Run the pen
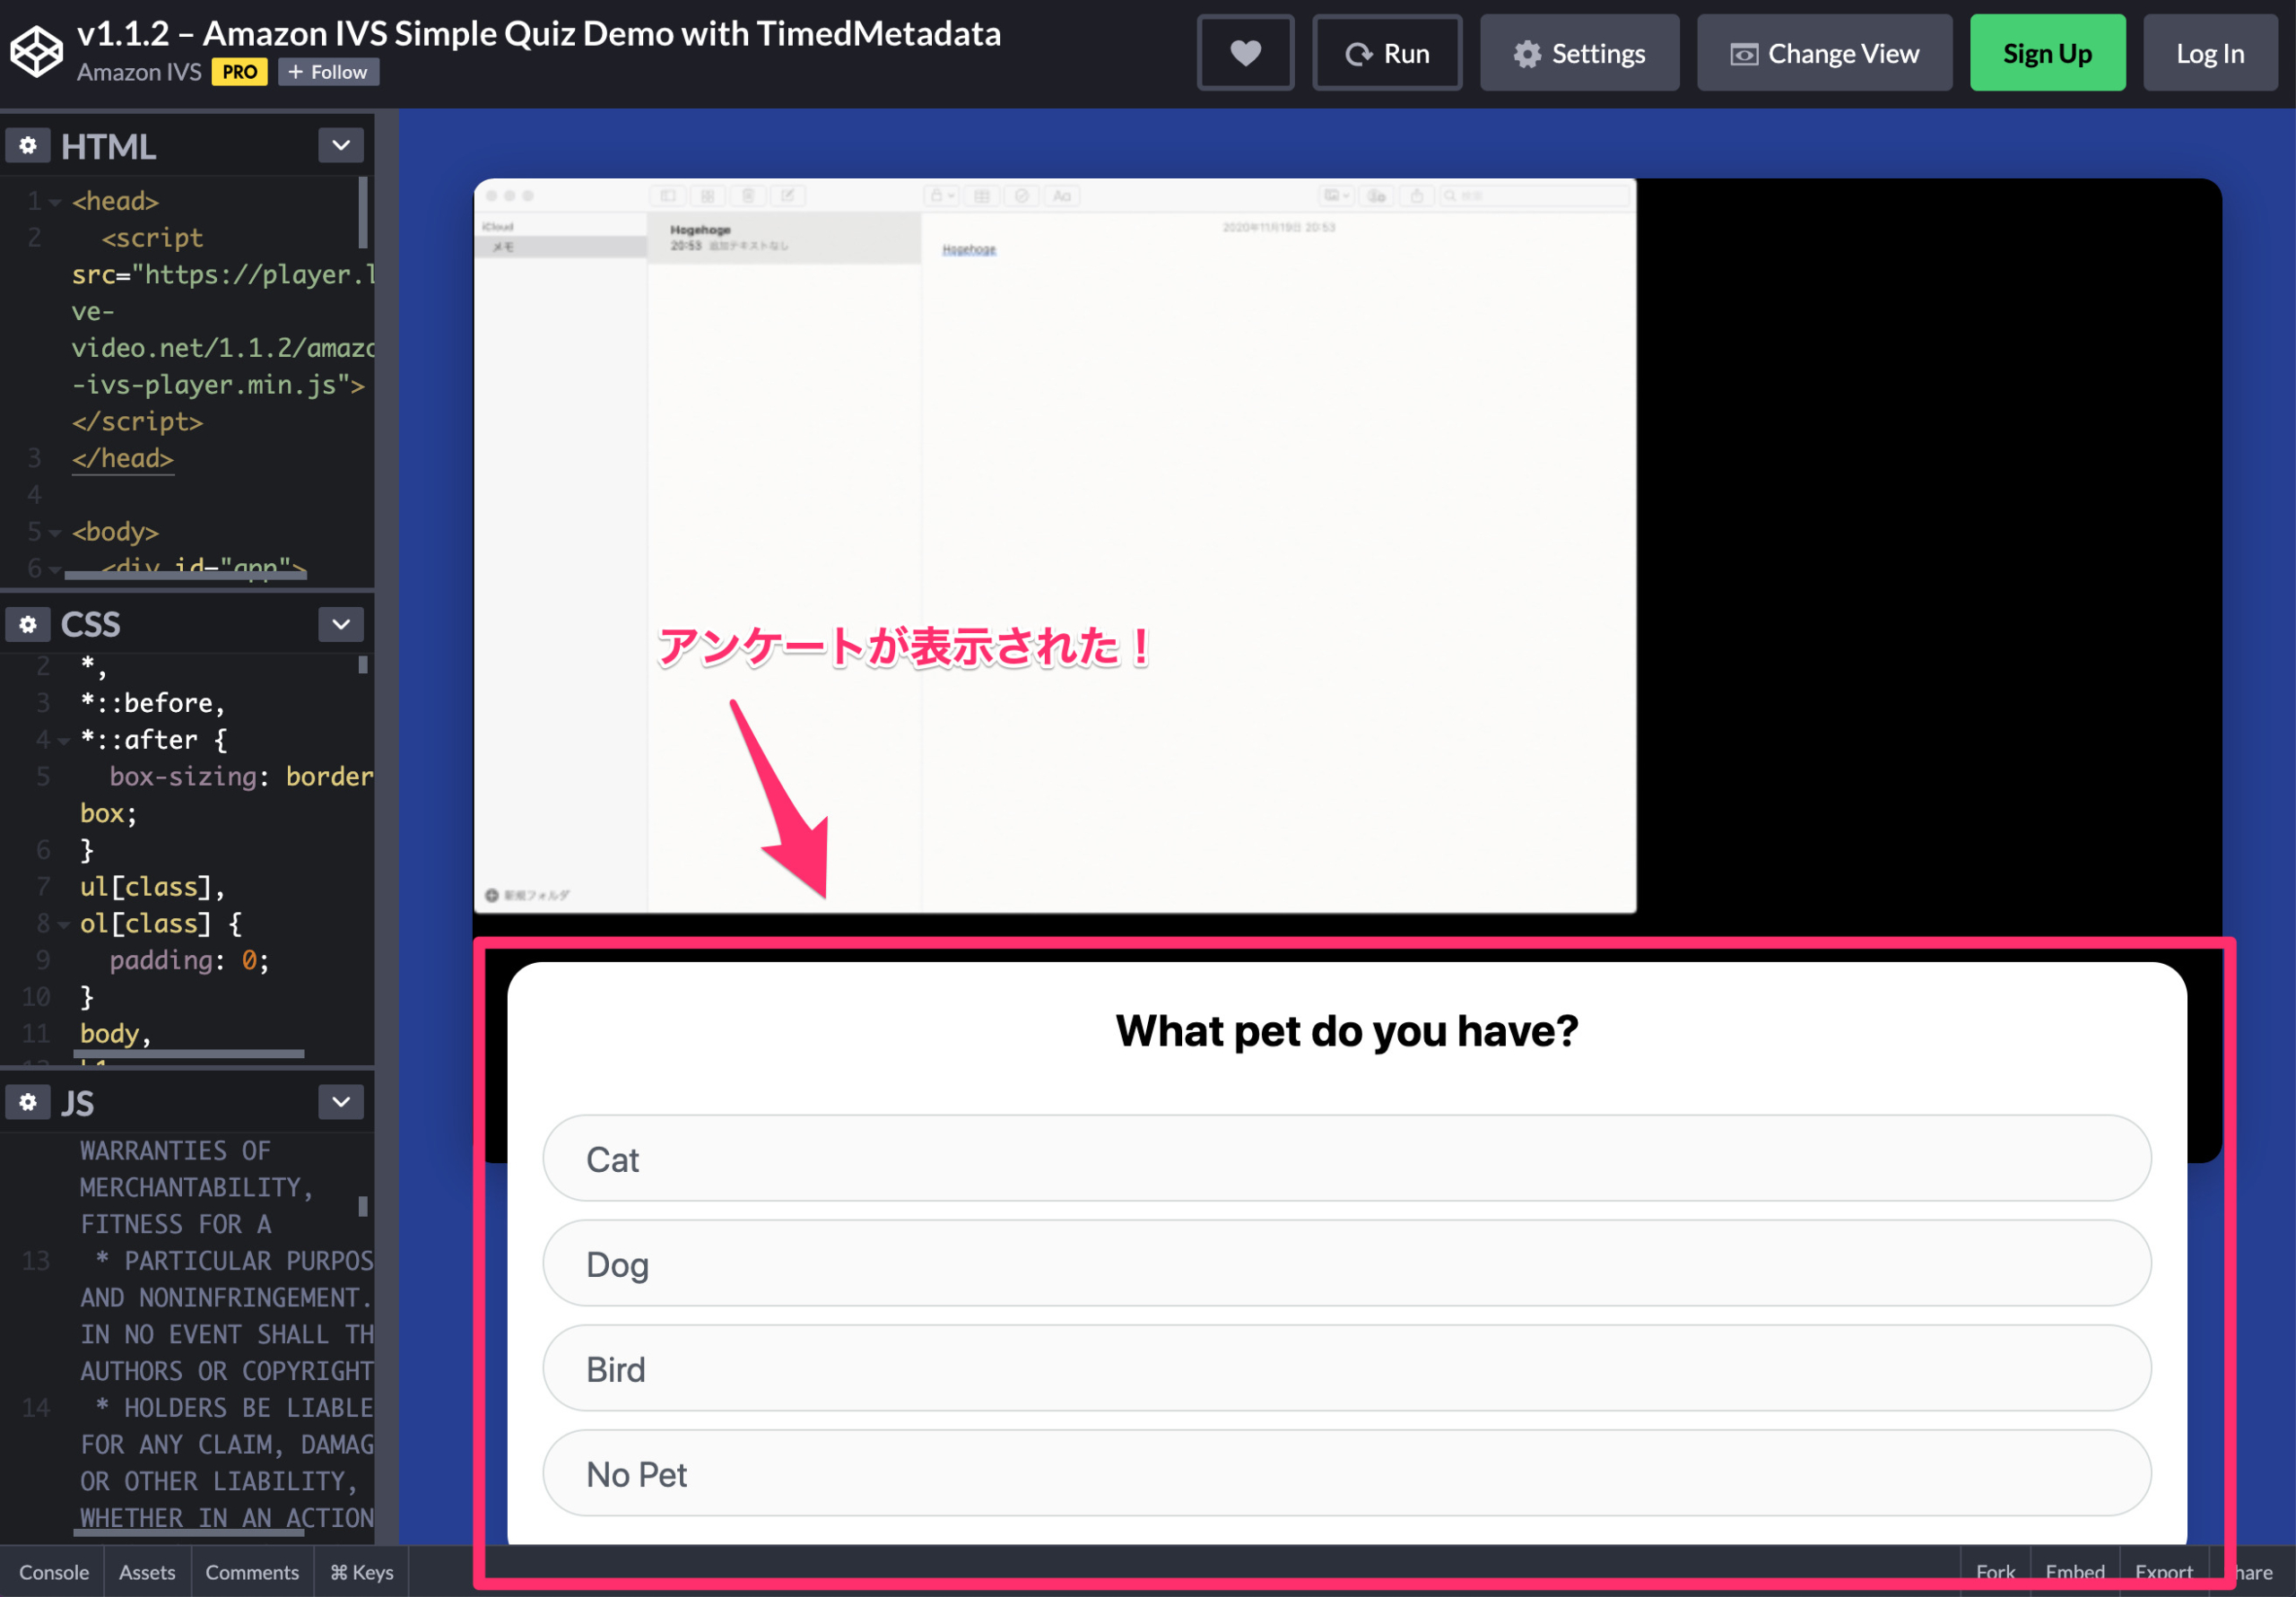 point(1387,53)
